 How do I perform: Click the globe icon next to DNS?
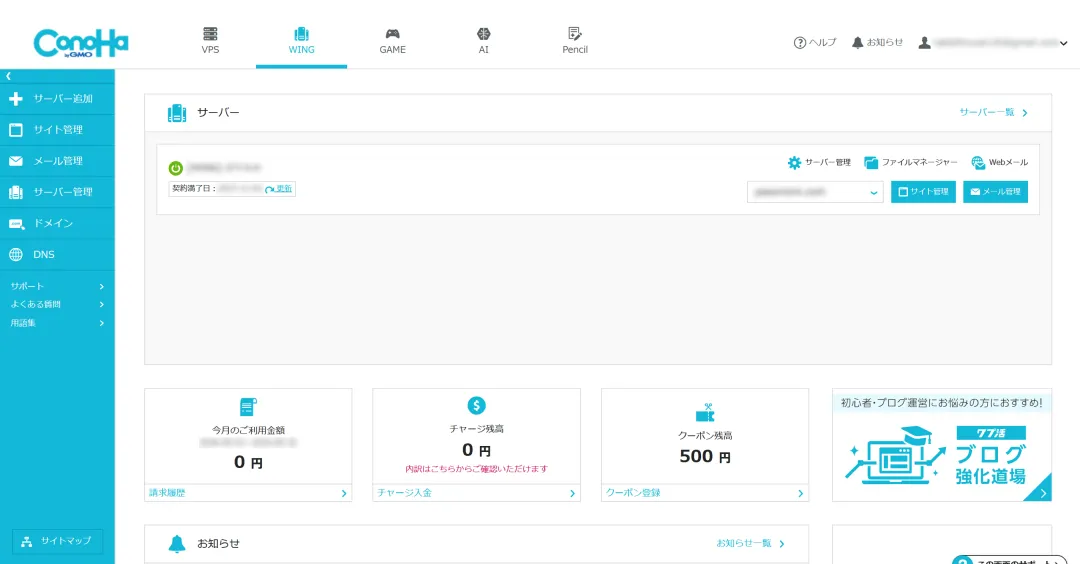coord(16,254)
